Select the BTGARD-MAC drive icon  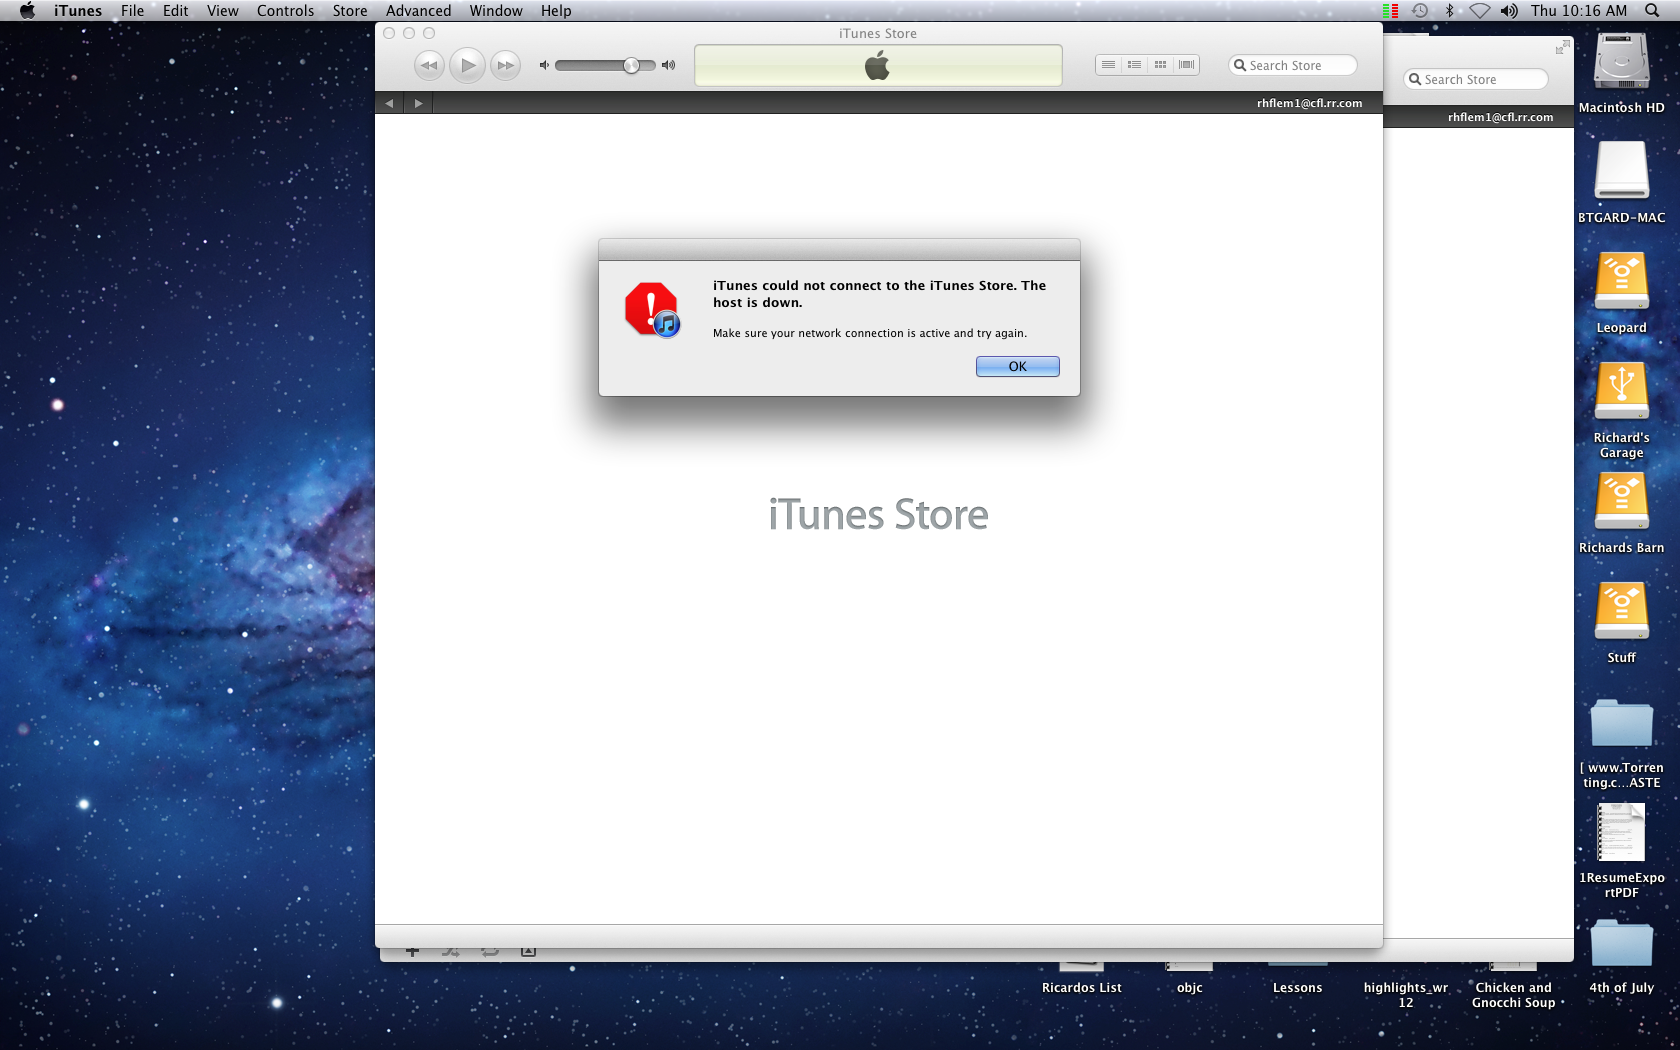coord(1621,170)
